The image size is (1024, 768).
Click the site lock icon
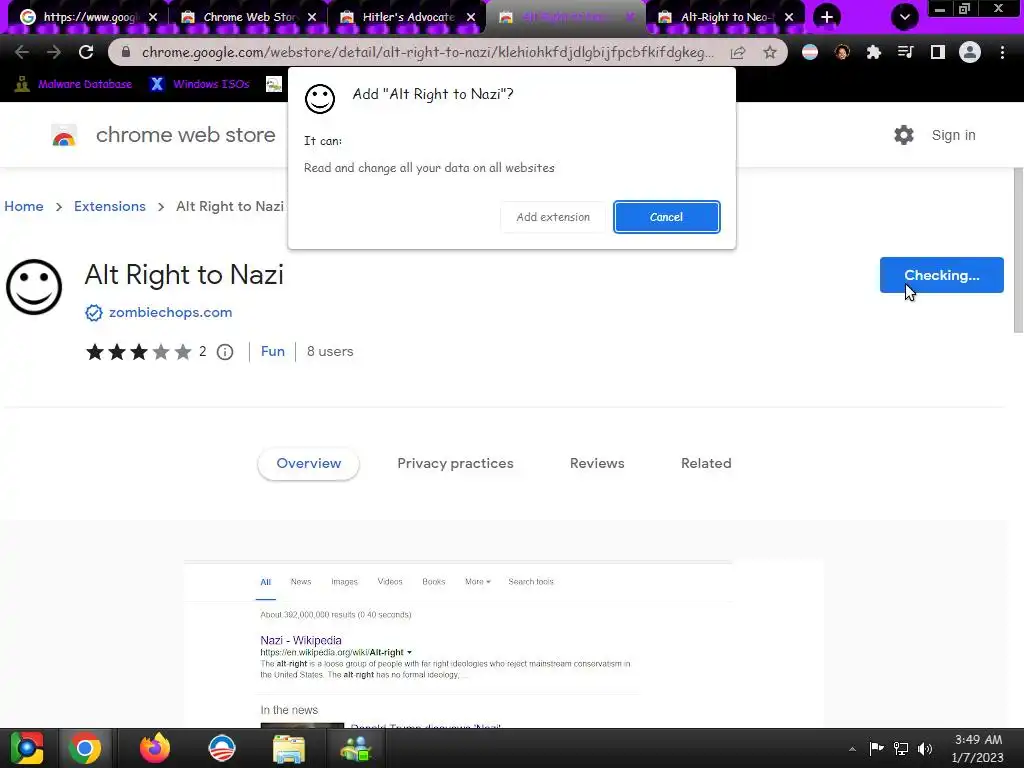point(125,52)
